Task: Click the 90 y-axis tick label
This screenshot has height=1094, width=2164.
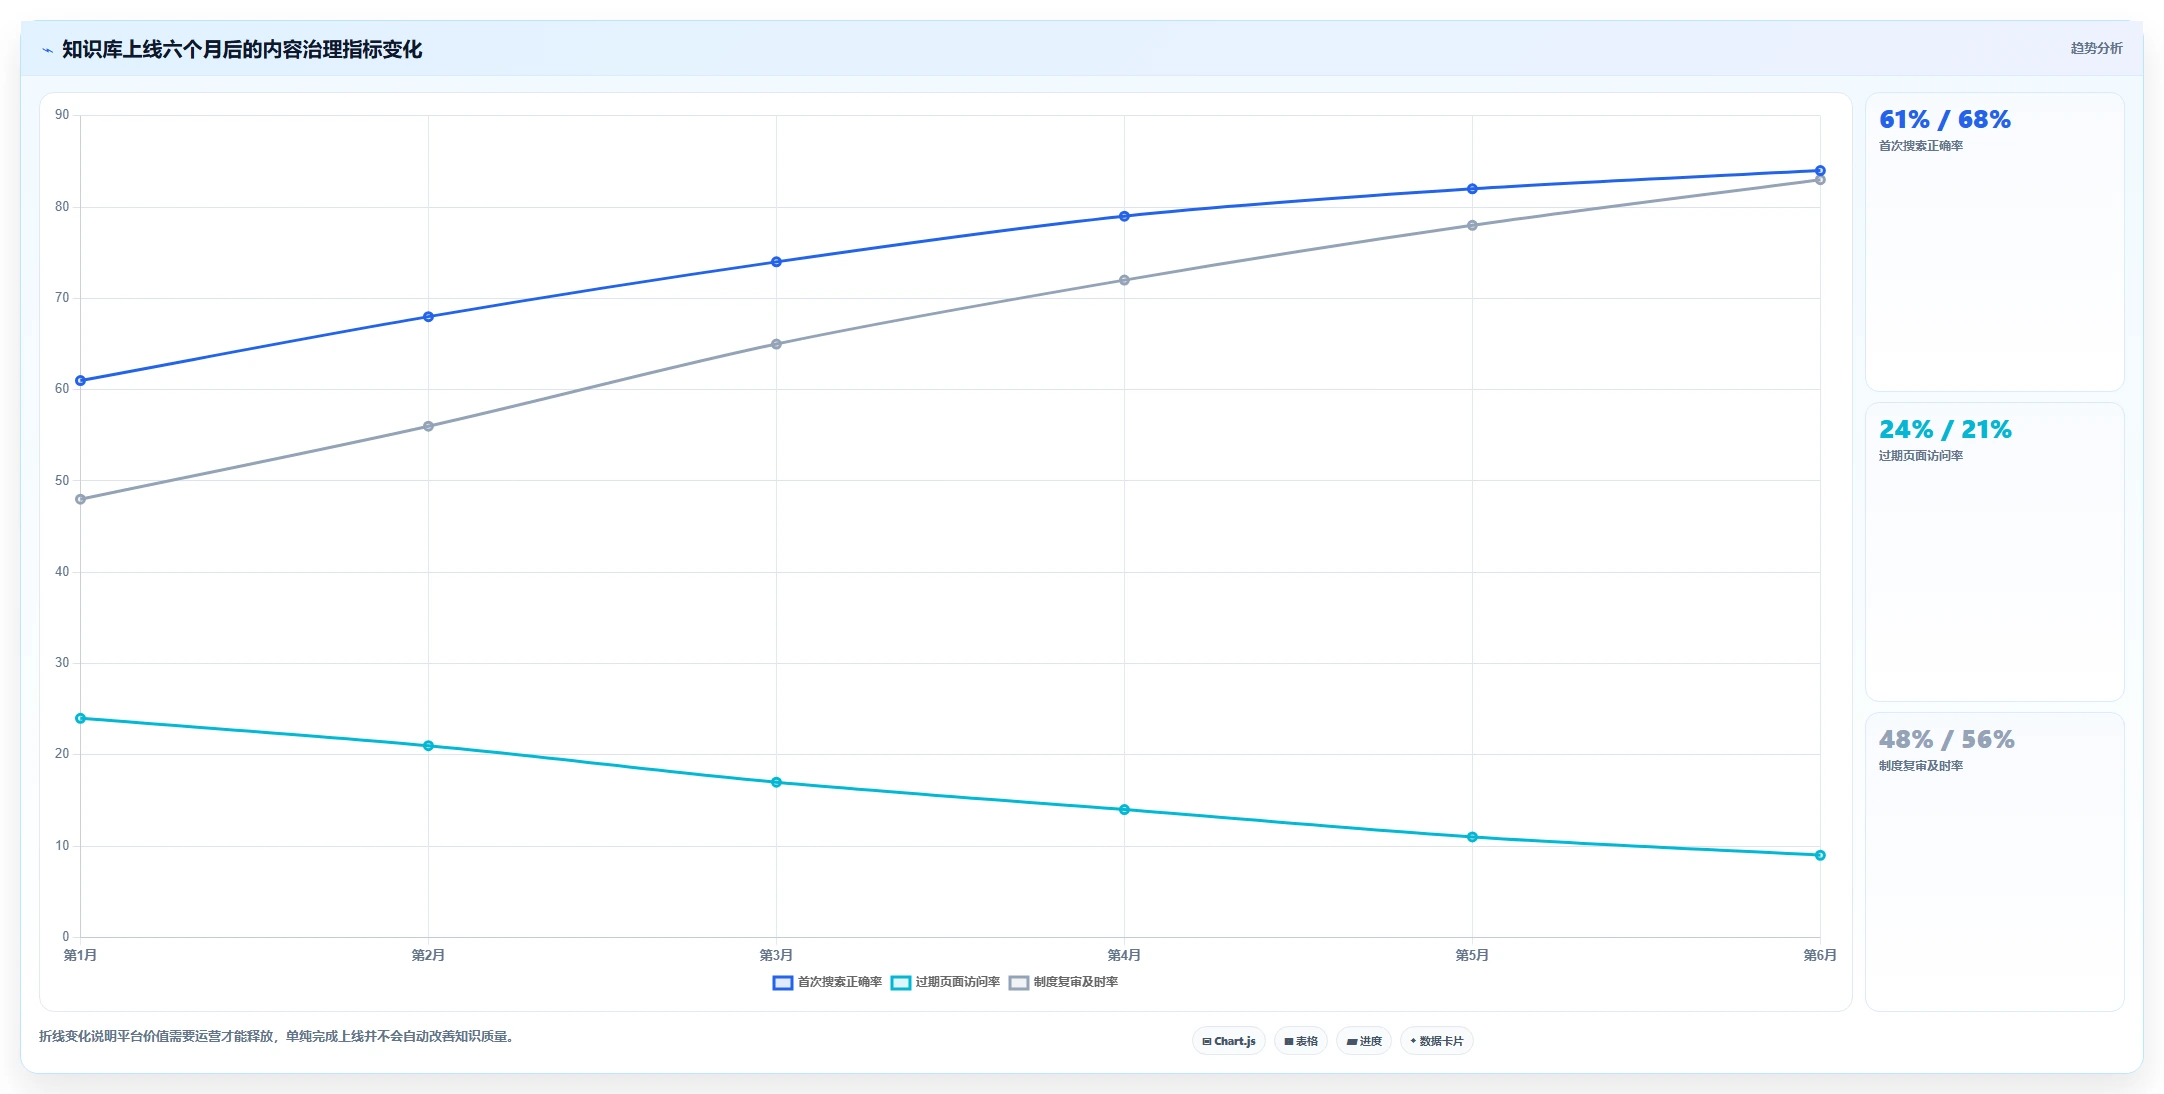Action: pyautogui.click(x=62, y=115)
